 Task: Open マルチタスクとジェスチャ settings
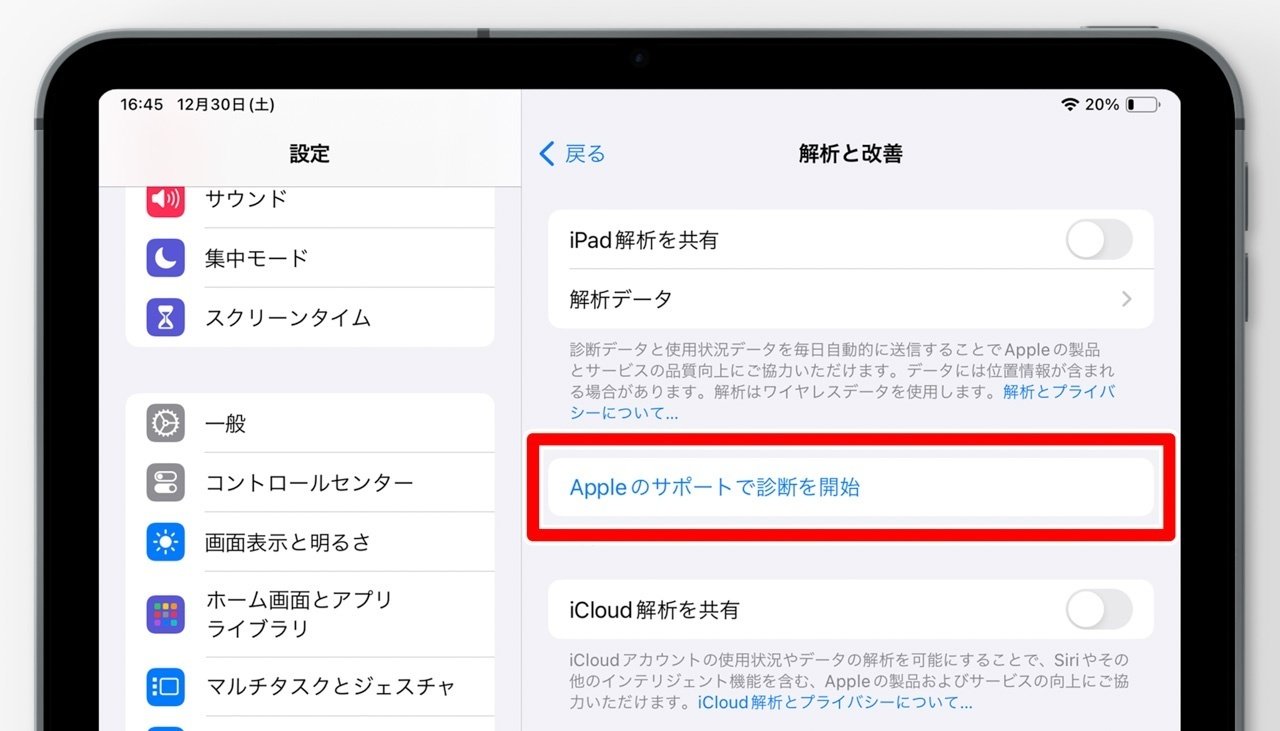[x=310, y=687]
